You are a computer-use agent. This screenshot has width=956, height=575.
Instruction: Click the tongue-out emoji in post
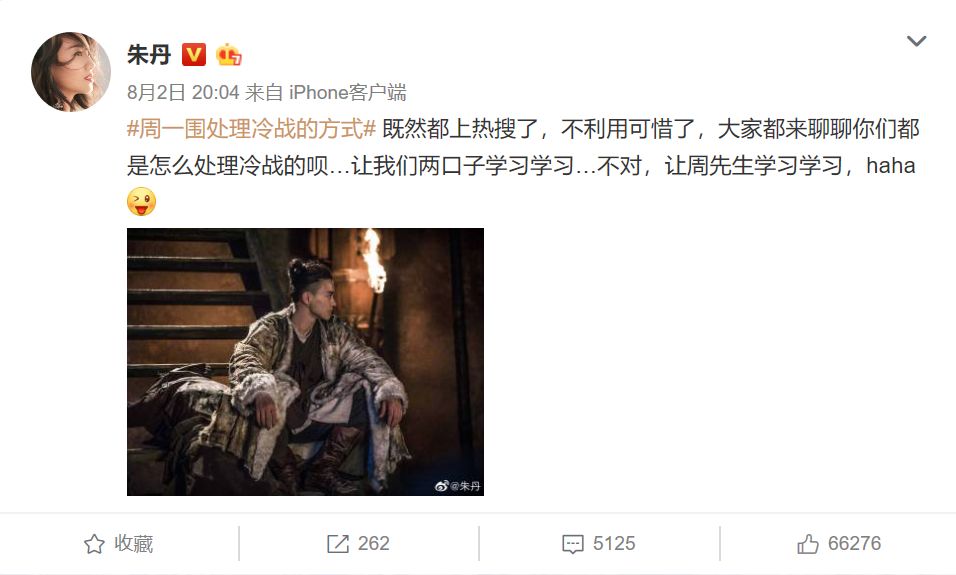click(141, 202)
